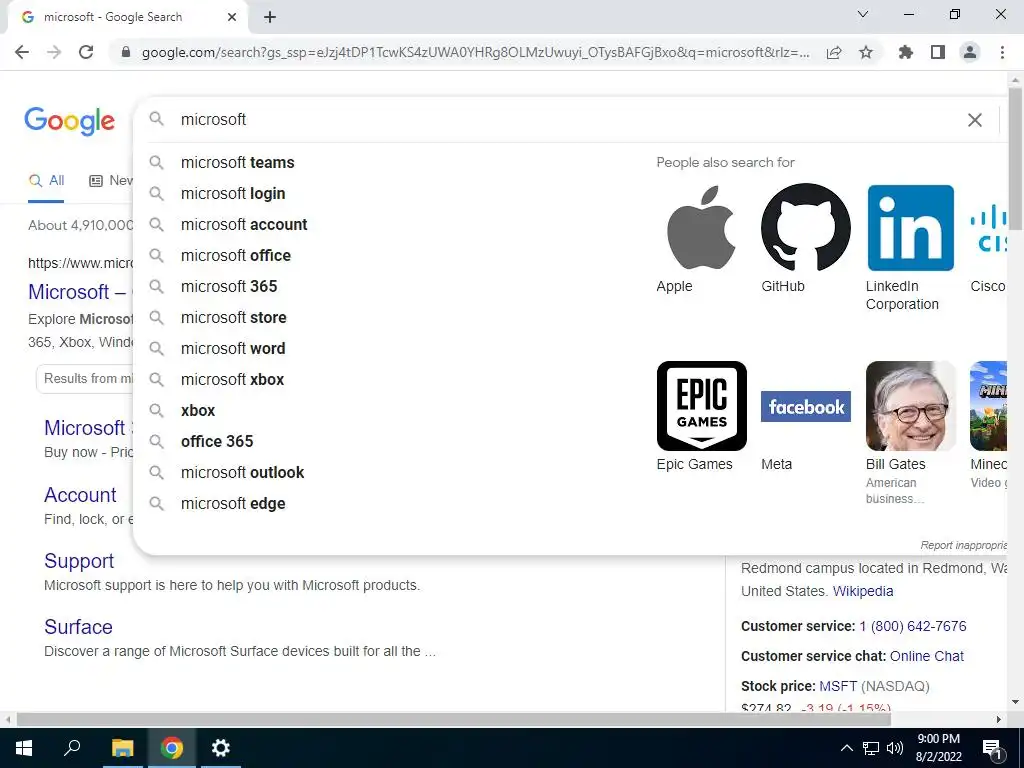
Task: Show hidden system tray icons
Action: tap(846, 748)
